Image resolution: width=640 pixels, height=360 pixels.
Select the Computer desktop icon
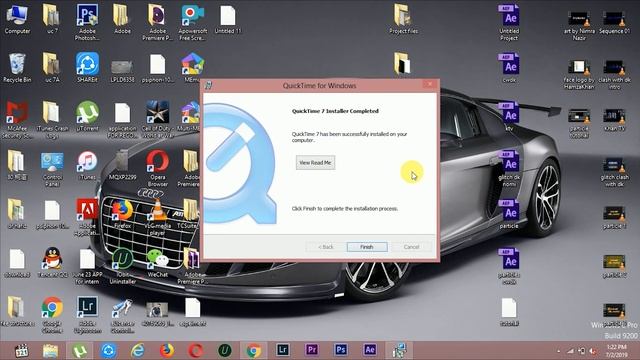click(x=17, y=20)
